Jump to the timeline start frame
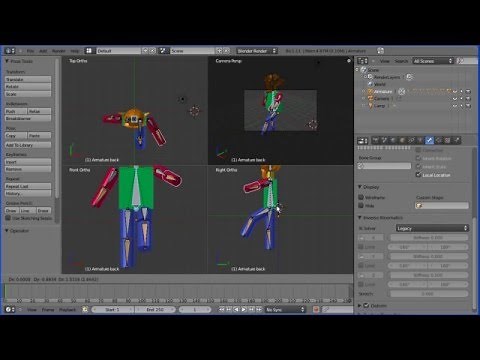 [221, 310]
